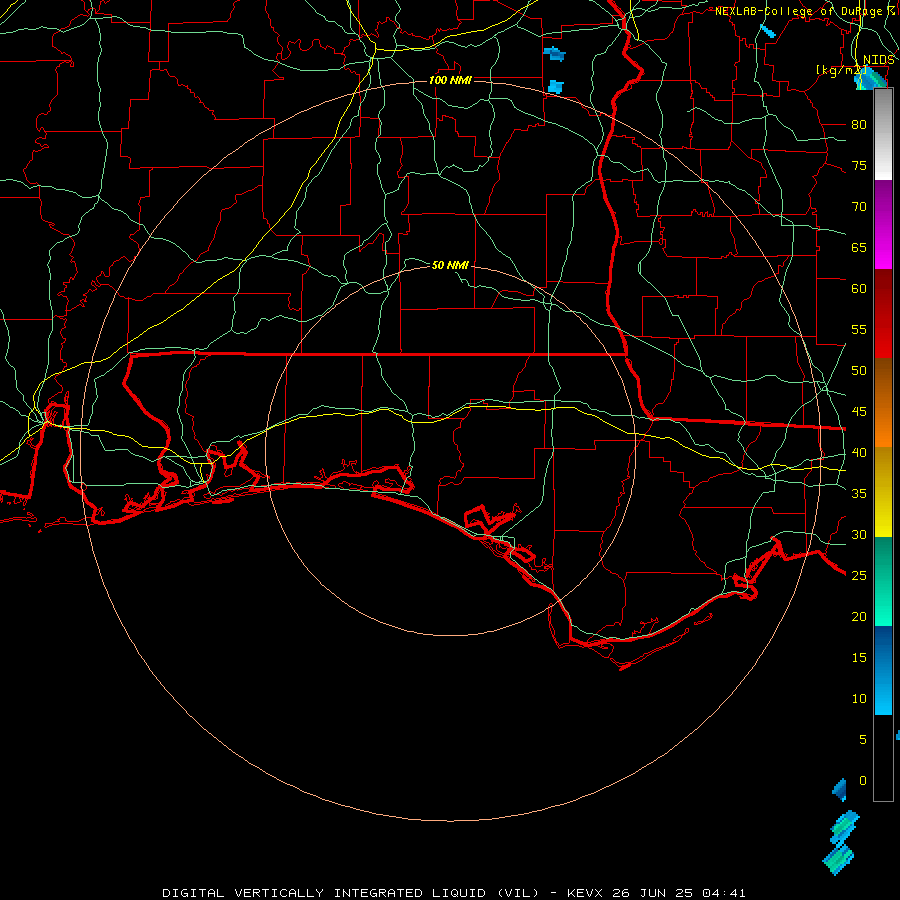Pick the red segment of the color bar
The height and width of the screenshot is (900, 900).
tap(883, 314)
